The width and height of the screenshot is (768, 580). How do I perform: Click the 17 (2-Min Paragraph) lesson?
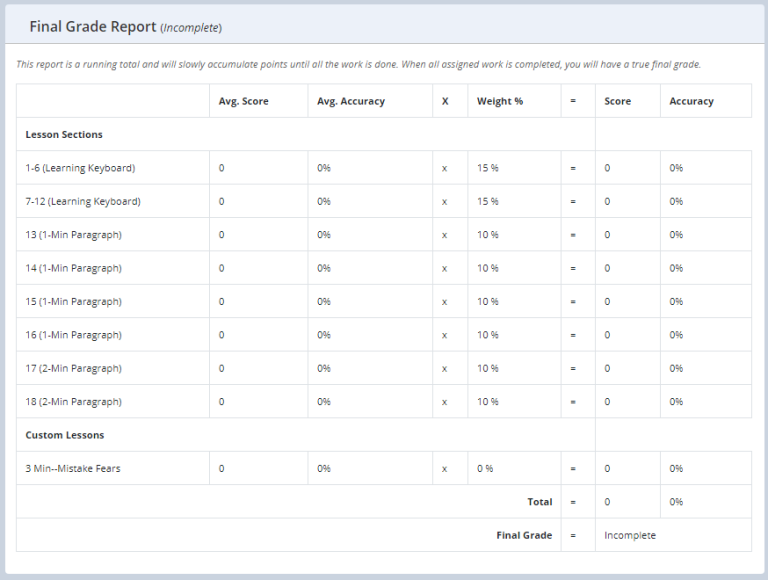pos(73,368)
